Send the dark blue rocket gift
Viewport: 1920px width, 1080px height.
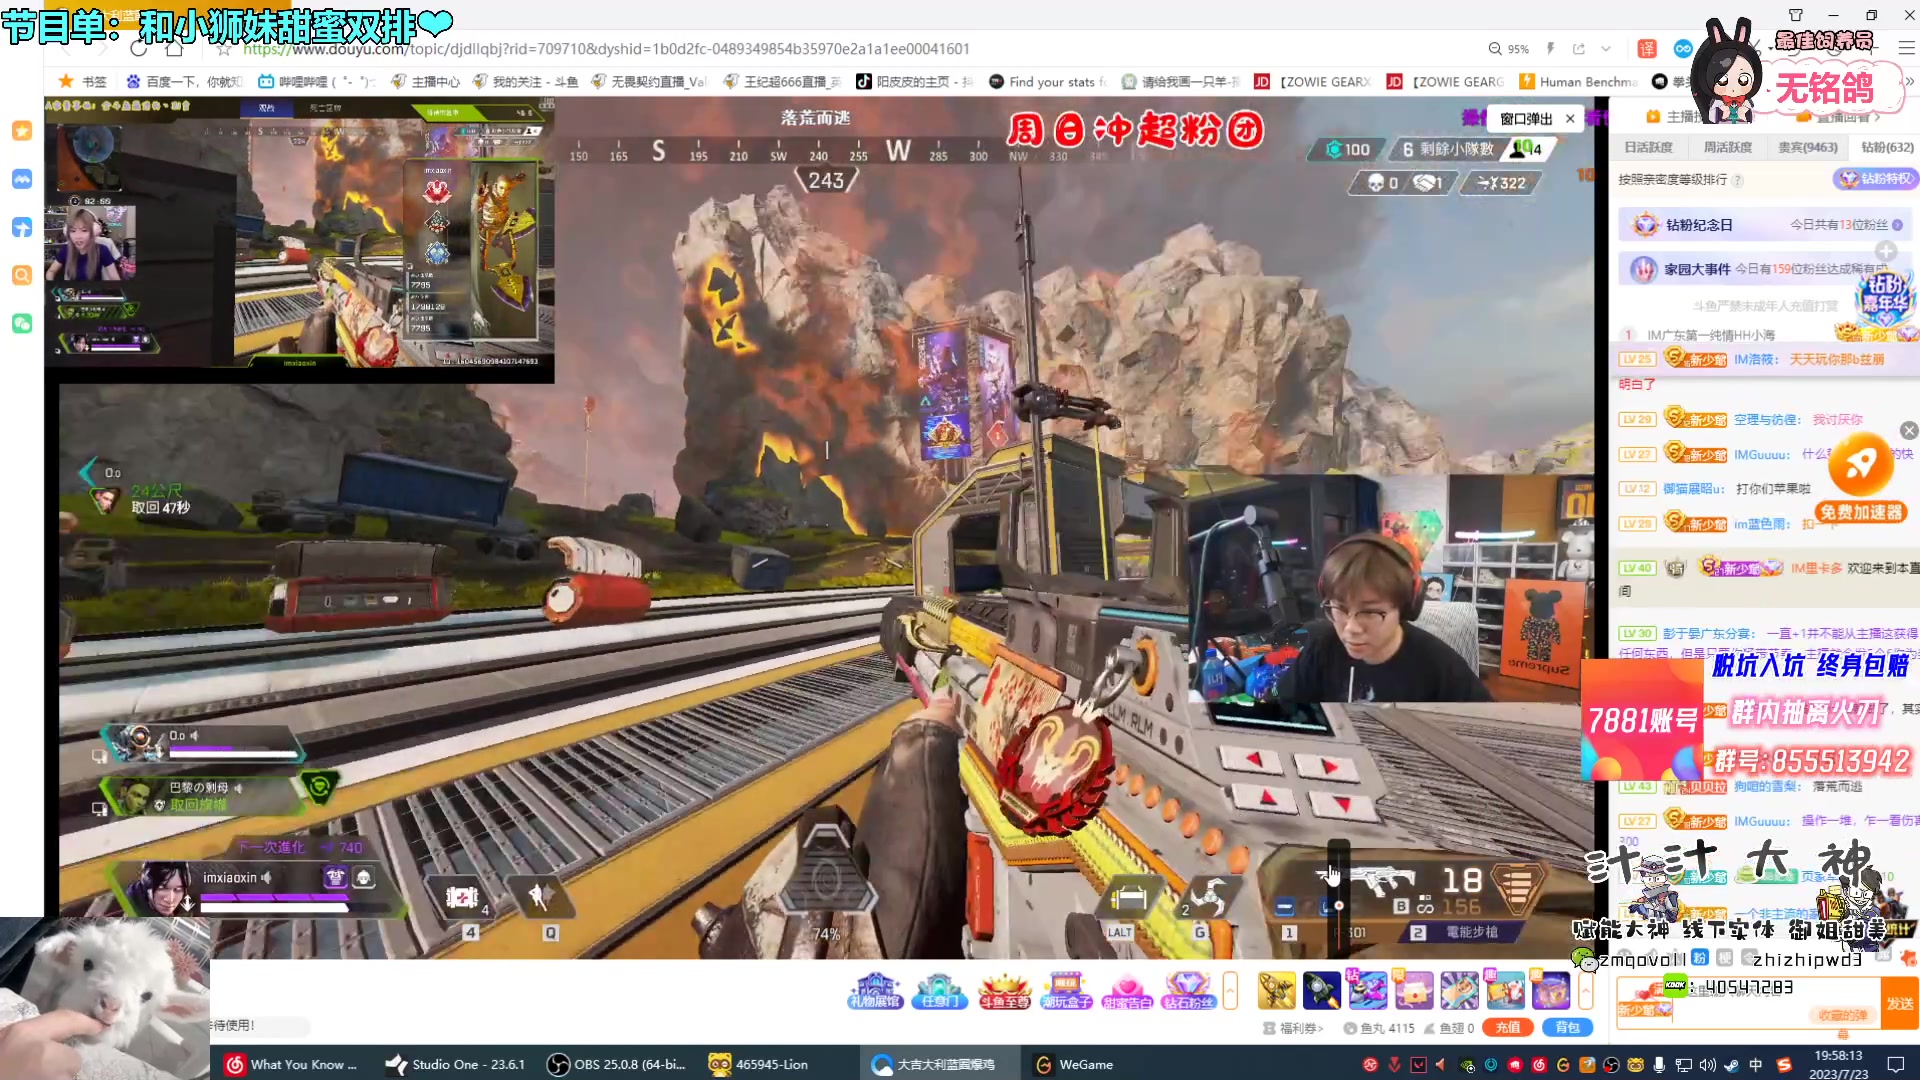point(1321,990)
